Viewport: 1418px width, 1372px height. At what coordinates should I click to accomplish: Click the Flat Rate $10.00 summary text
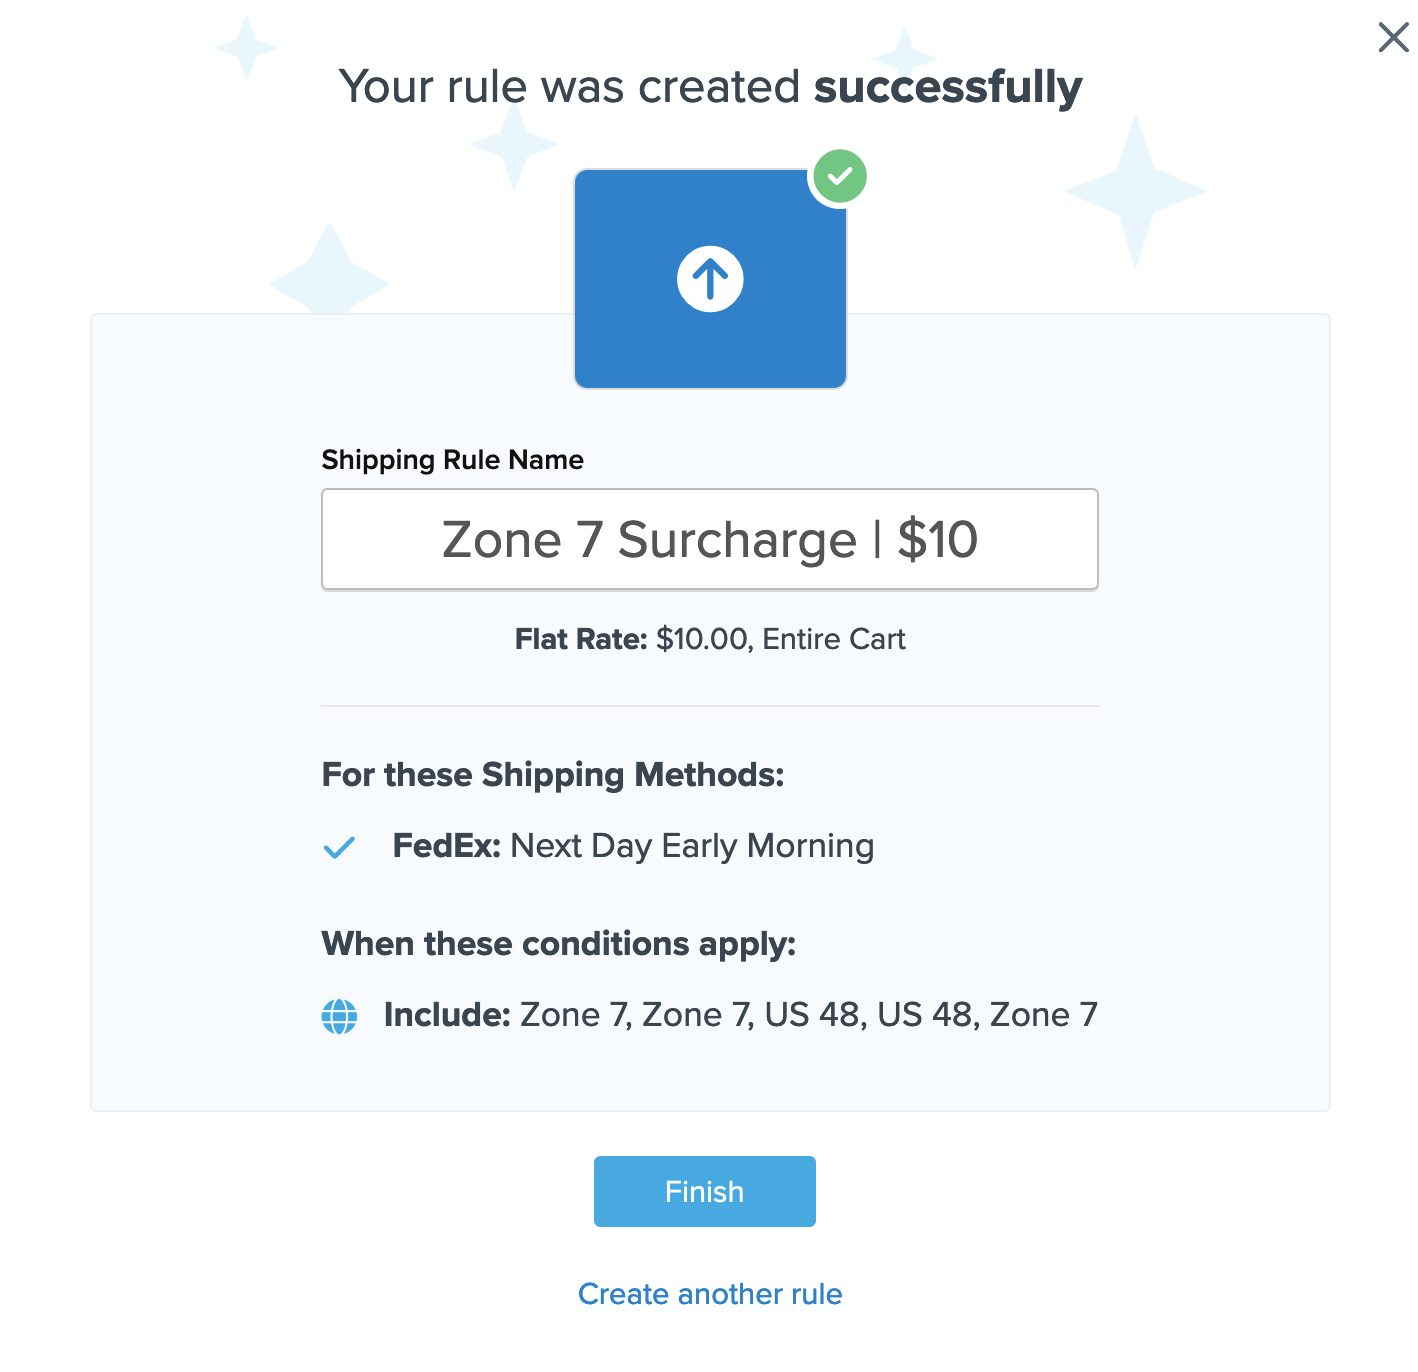tap(709, 640)
